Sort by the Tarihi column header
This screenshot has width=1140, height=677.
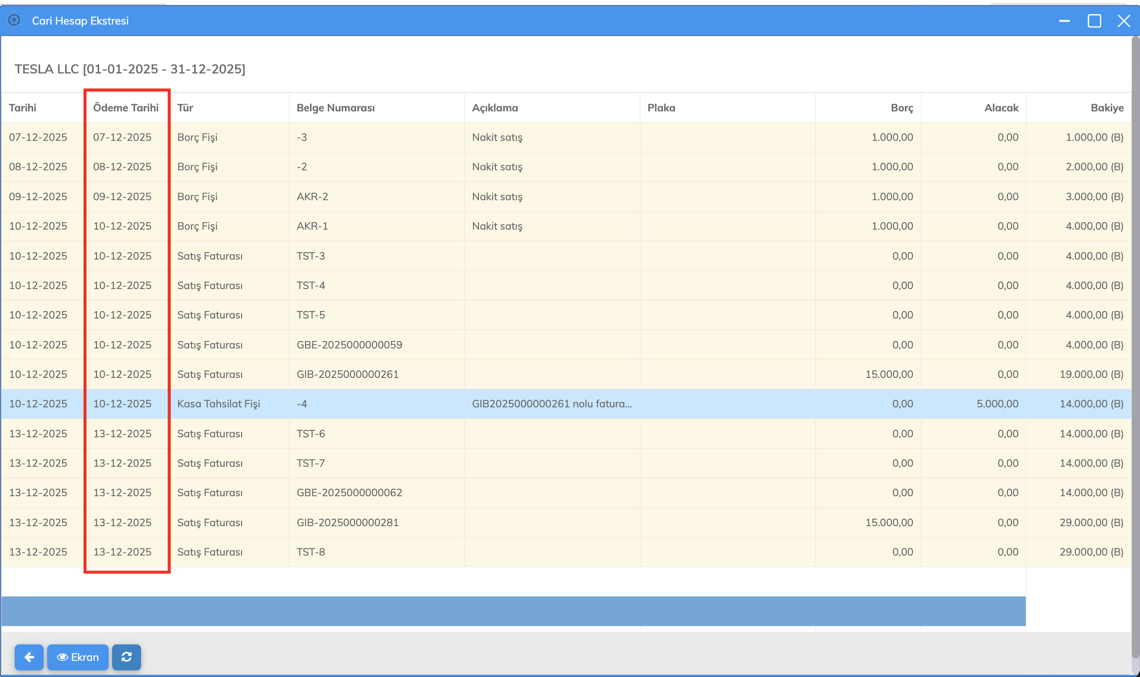(23, 108)
